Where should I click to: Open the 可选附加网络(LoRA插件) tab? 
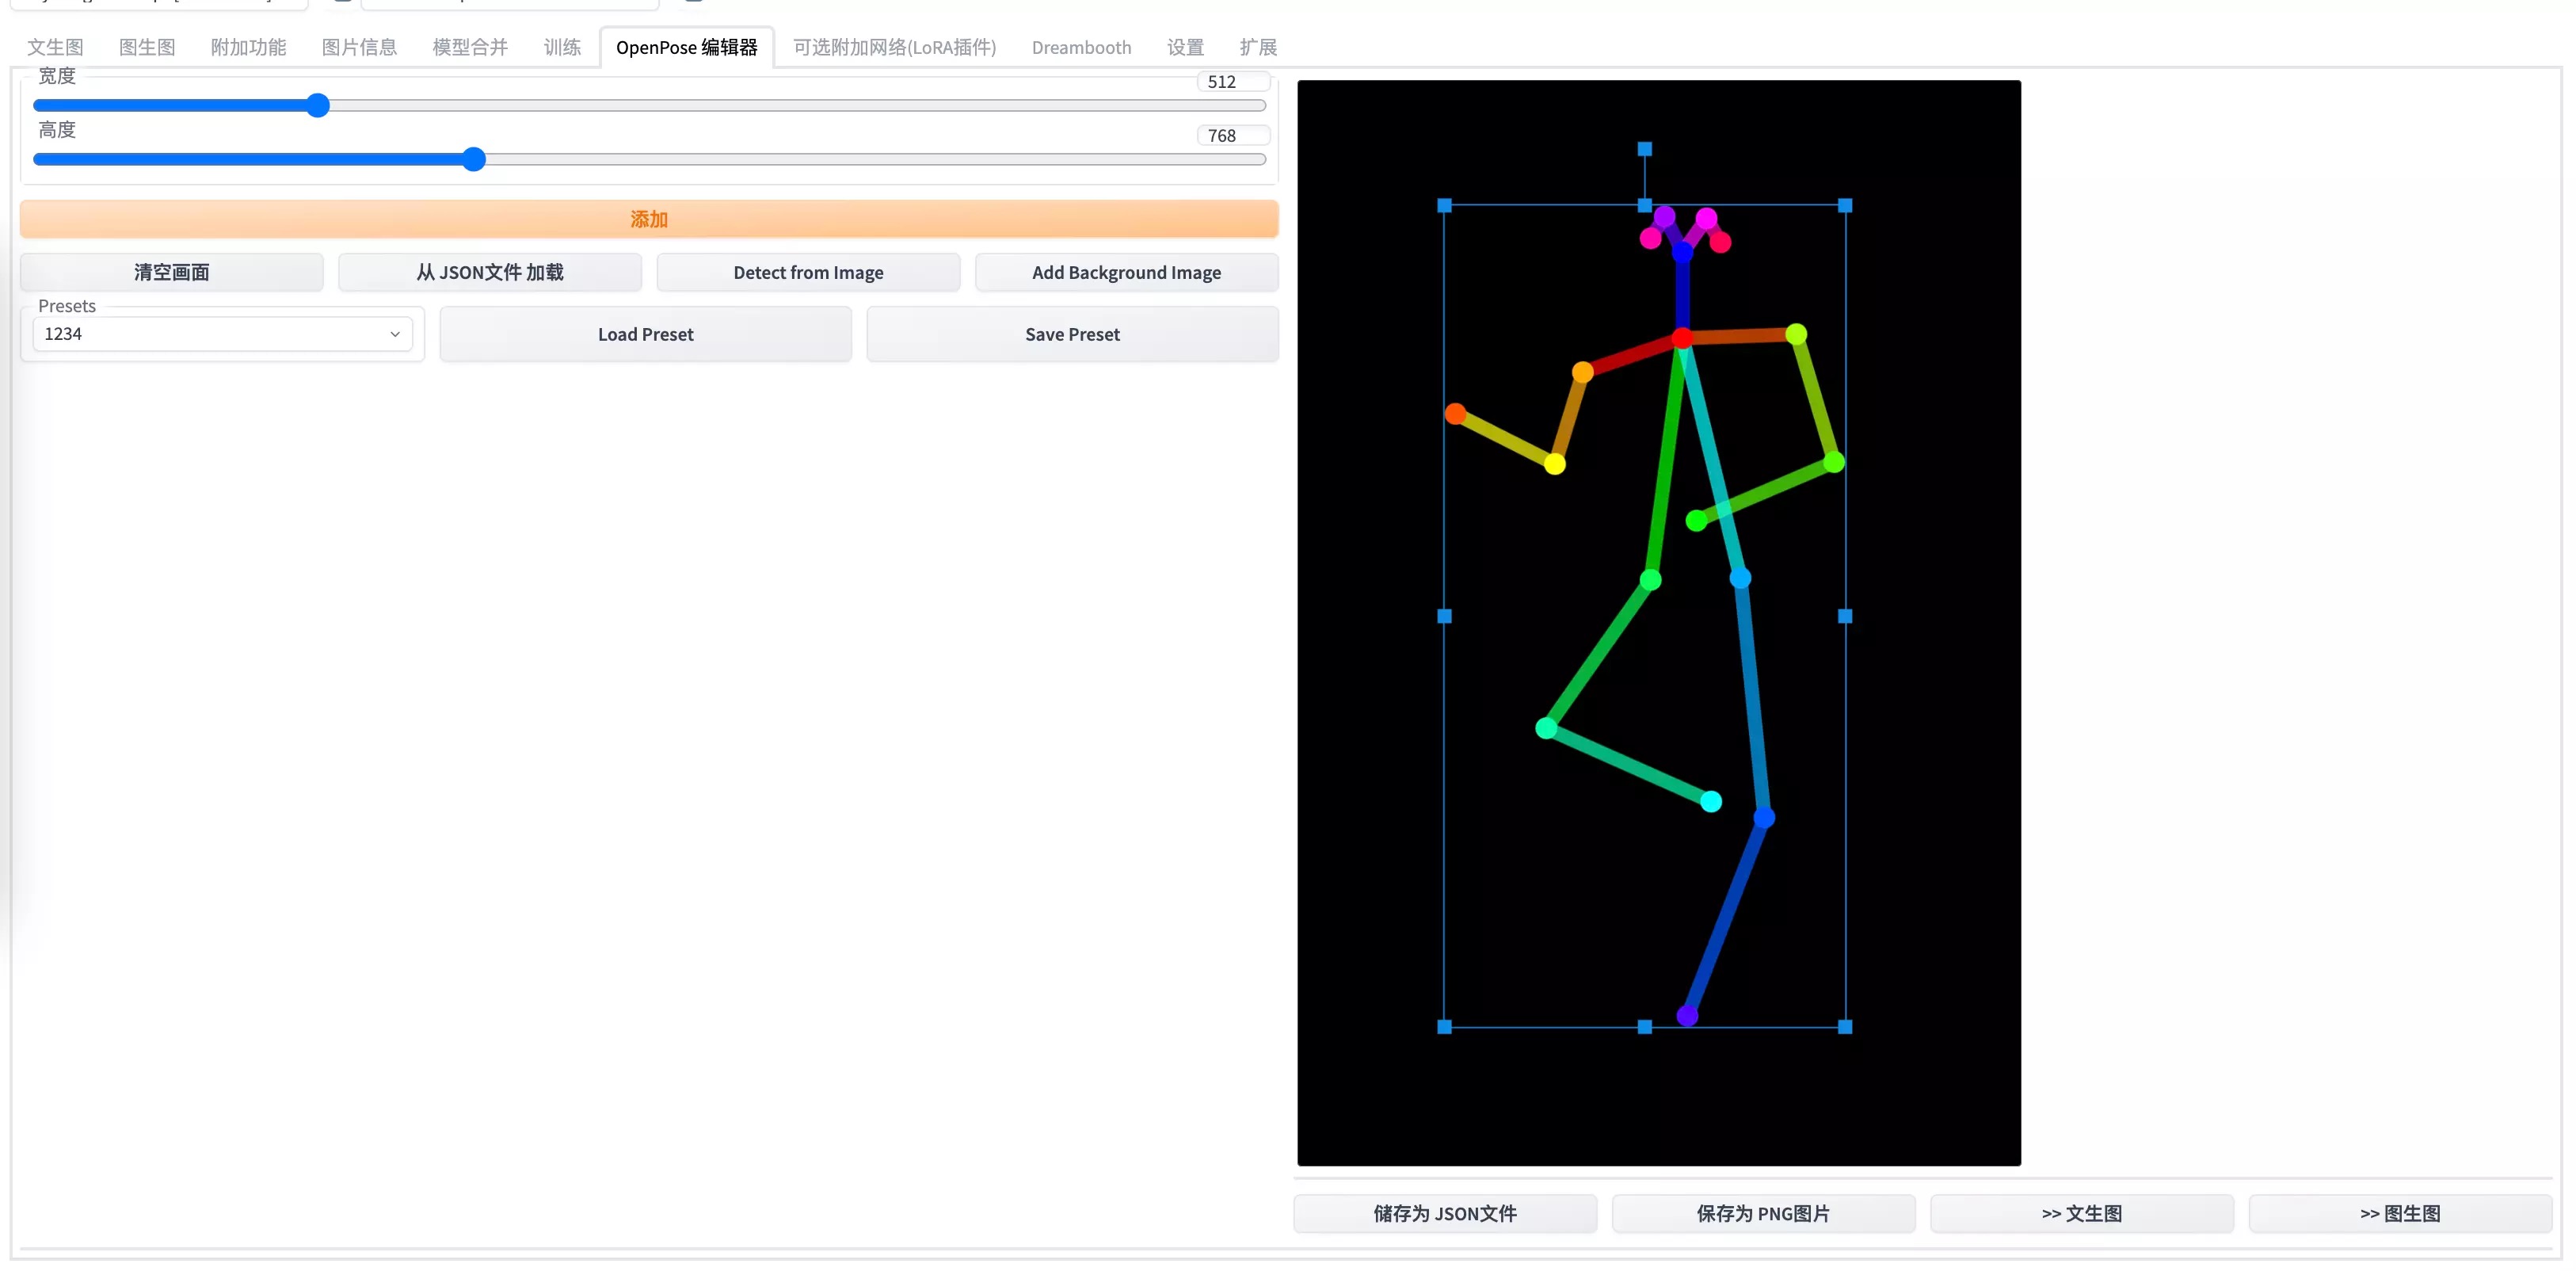point(893,47)
